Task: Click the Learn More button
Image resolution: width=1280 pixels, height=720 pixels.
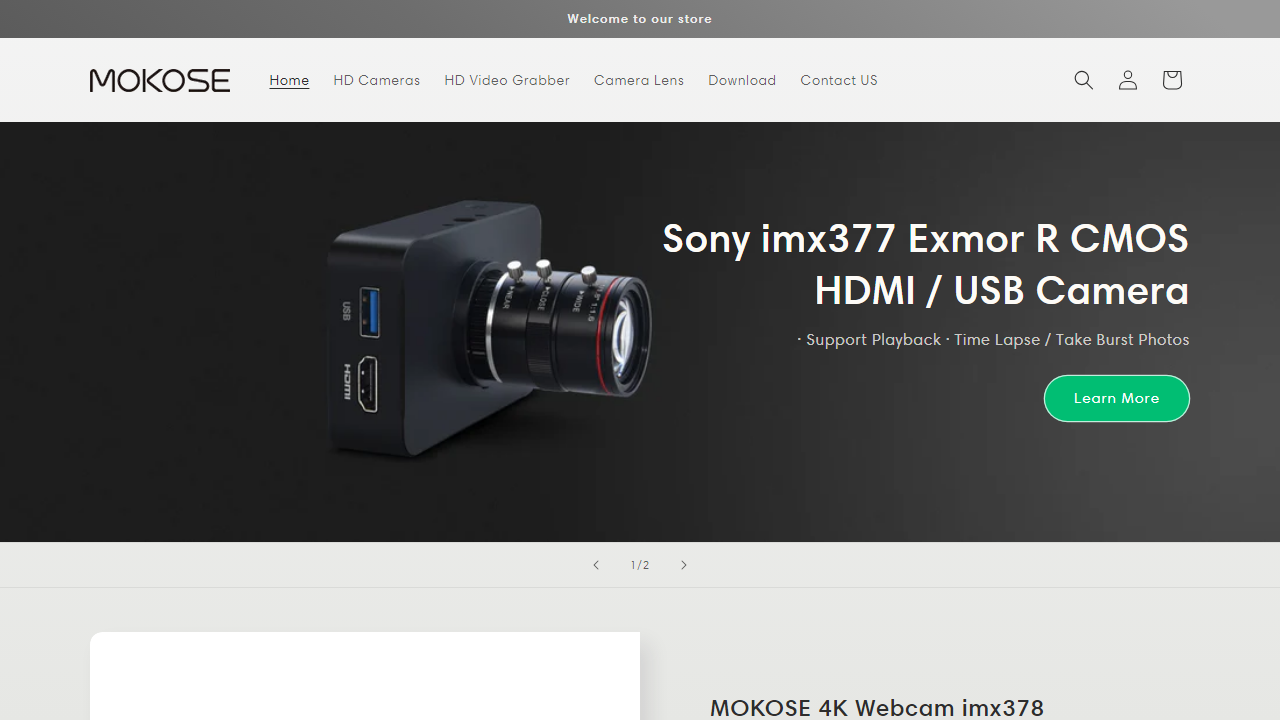Action: tap(1117, 398)
